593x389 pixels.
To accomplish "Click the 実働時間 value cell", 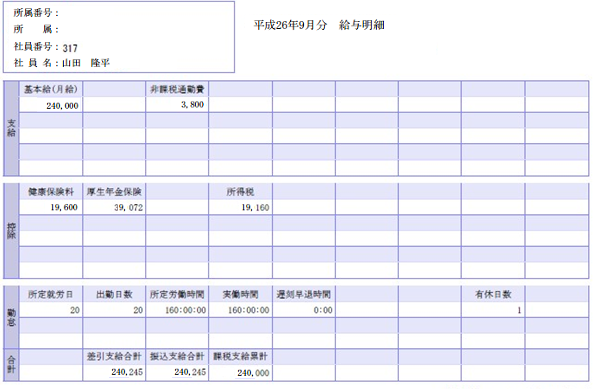I will tap(241, 310).
